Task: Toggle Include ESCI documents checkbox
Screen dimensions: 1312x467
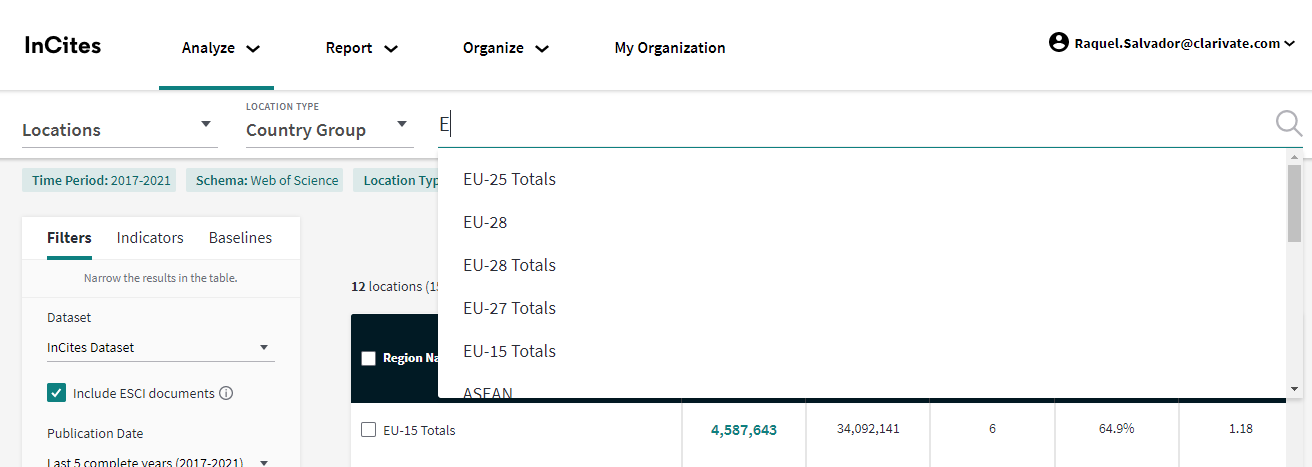Action: coord(57,393)
